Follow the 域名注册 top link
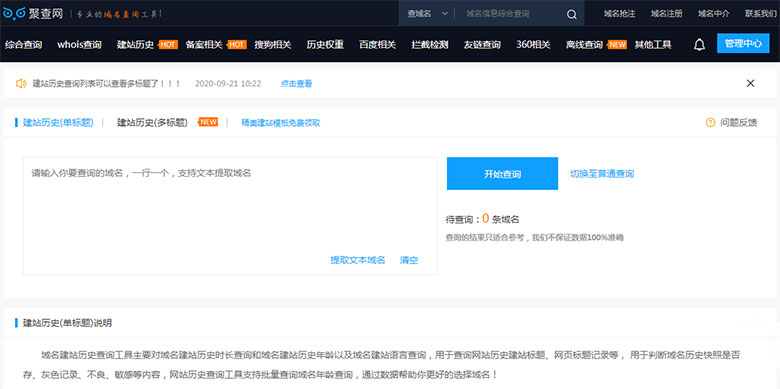The image size is (780, 389). pyautogui.click(x=667, y=14)
